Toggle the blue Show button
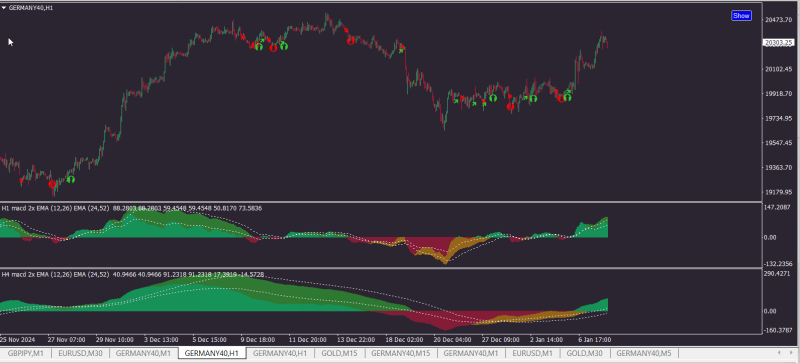Viewport: 800px width, 363px height. coord(741,16)
